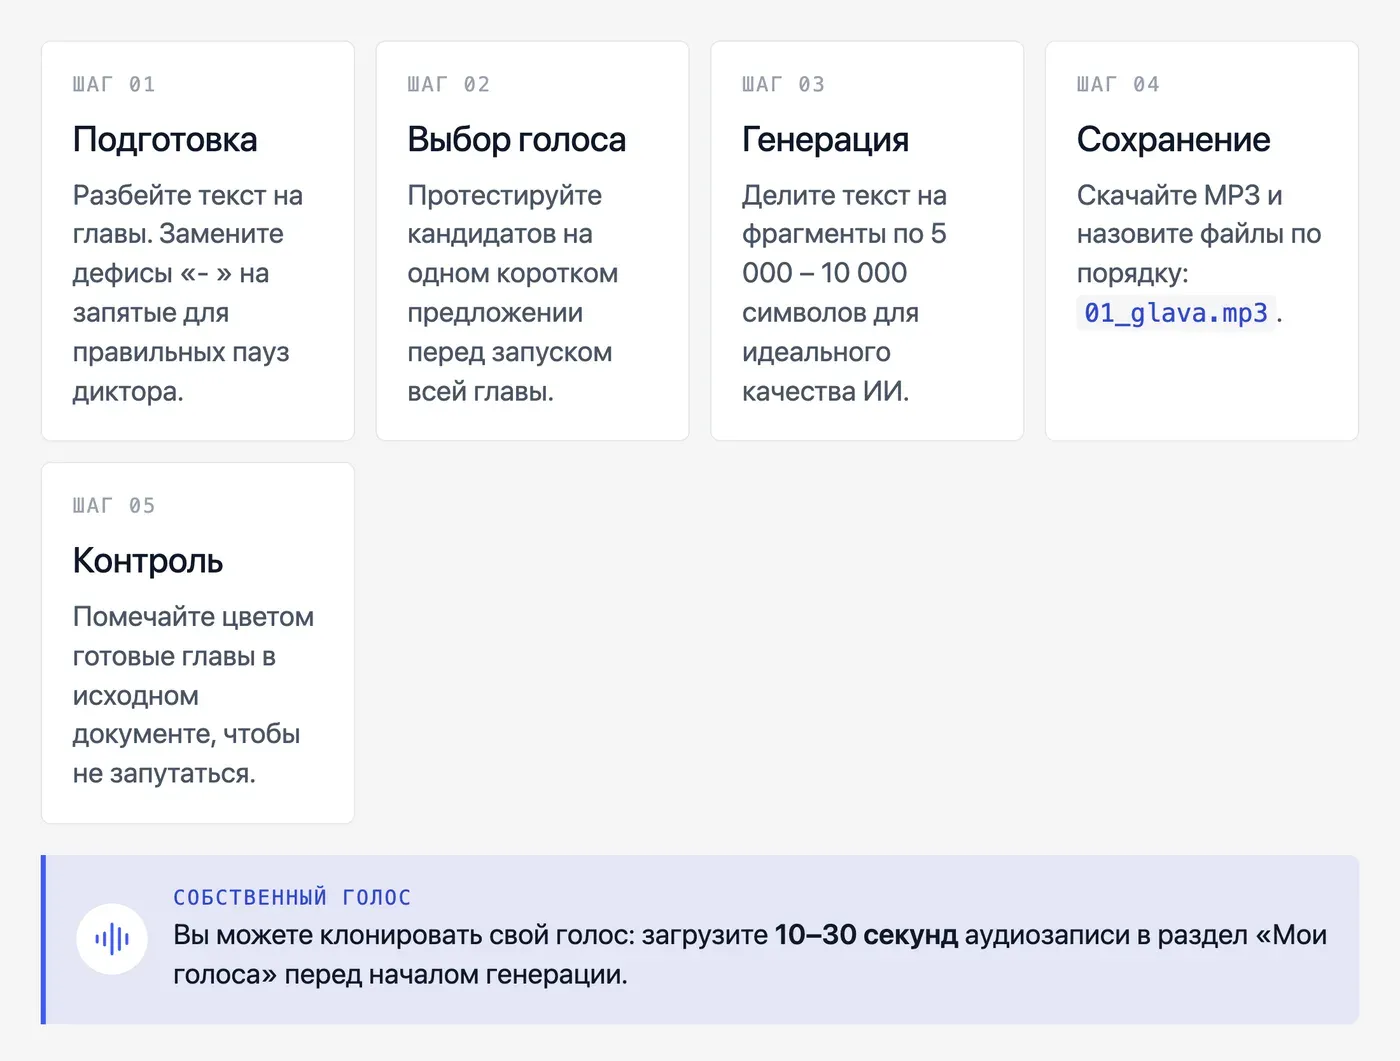Viewport: 1400px width, 1061px height.
Task: Select the 'ШАГ 04' step label
Action: coord(1118,85)
